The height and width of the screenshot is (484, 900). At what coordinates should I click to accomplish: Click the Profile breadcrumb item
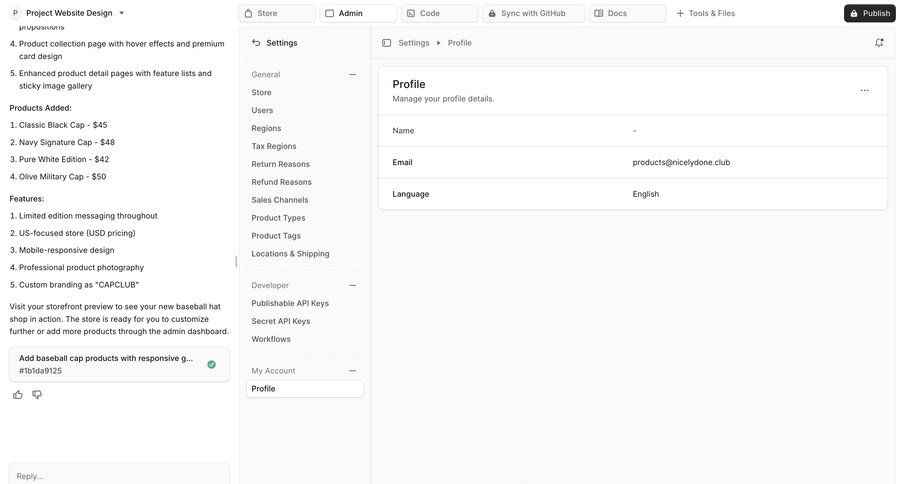[x=460, y=43]
